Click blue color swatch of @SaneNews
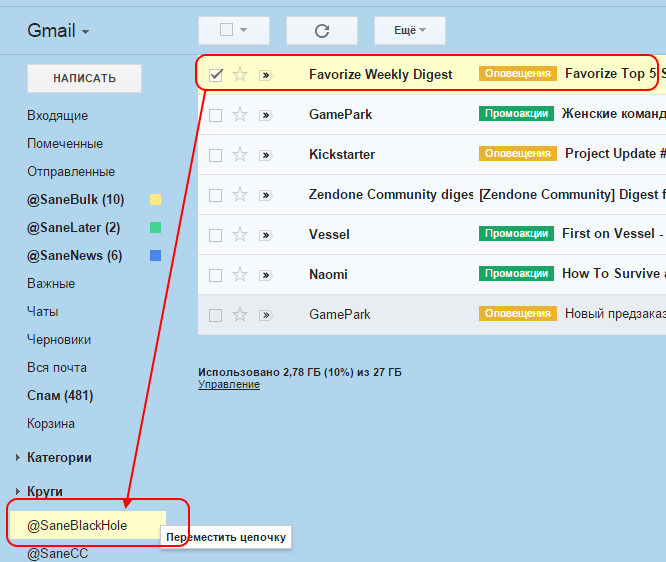 [155, 256]
